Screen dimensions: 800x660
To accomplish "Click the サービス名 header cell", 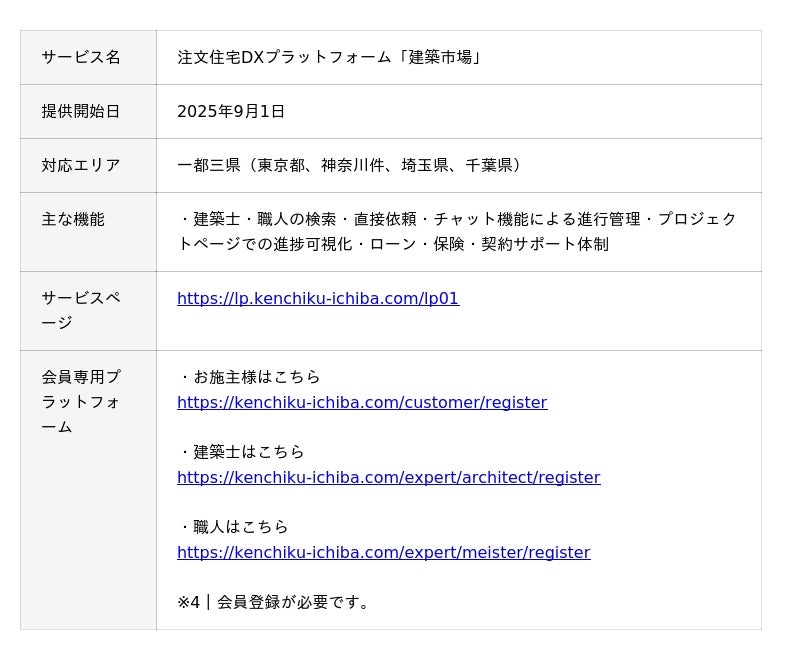I will click(81, 57).
